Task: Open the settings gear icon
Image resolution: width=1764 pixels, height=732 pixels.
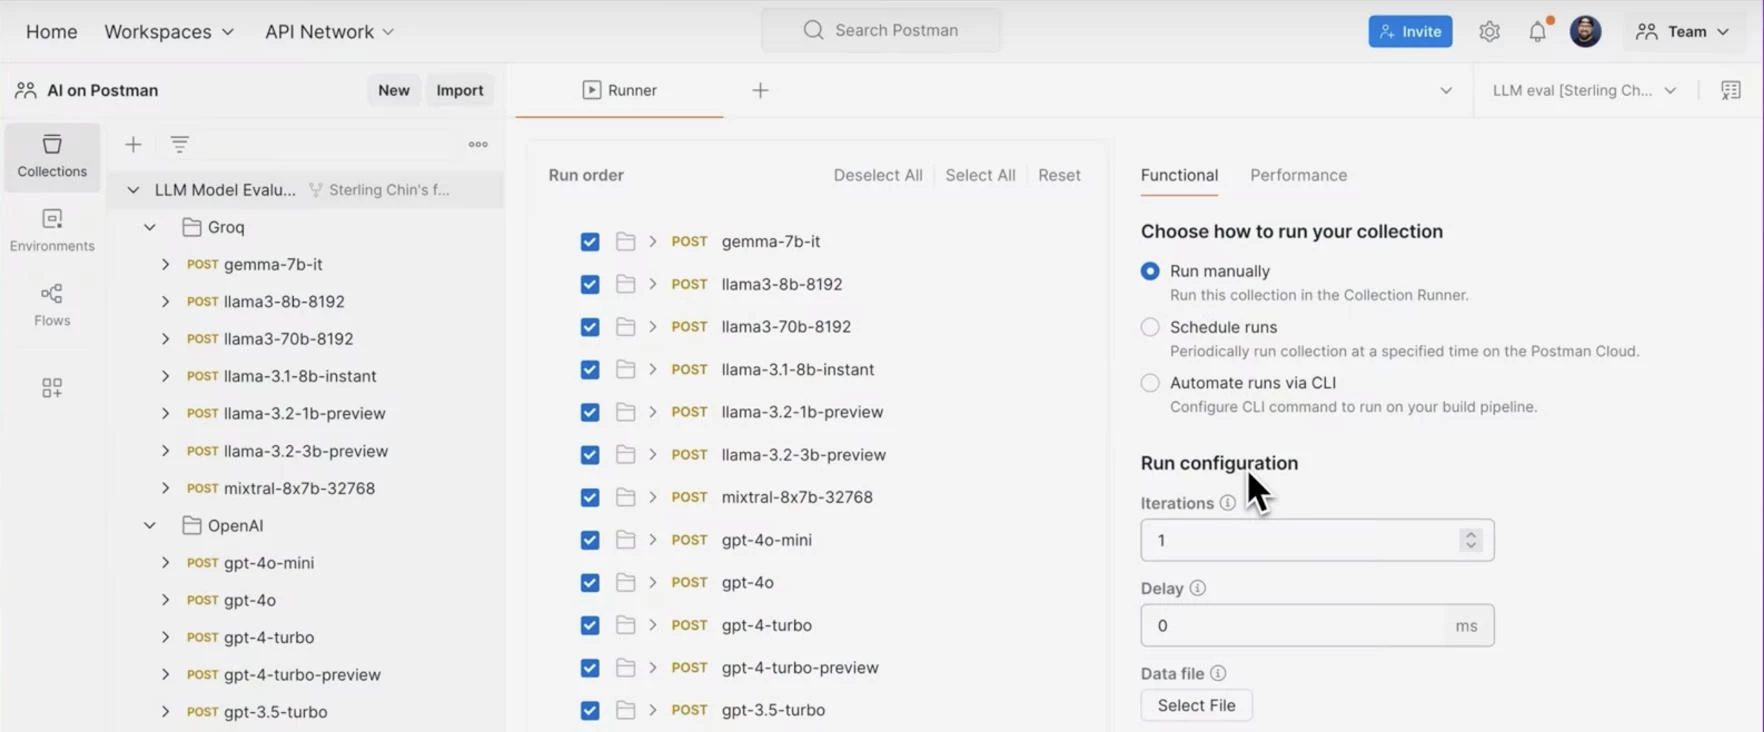Action: point(1489,32)
